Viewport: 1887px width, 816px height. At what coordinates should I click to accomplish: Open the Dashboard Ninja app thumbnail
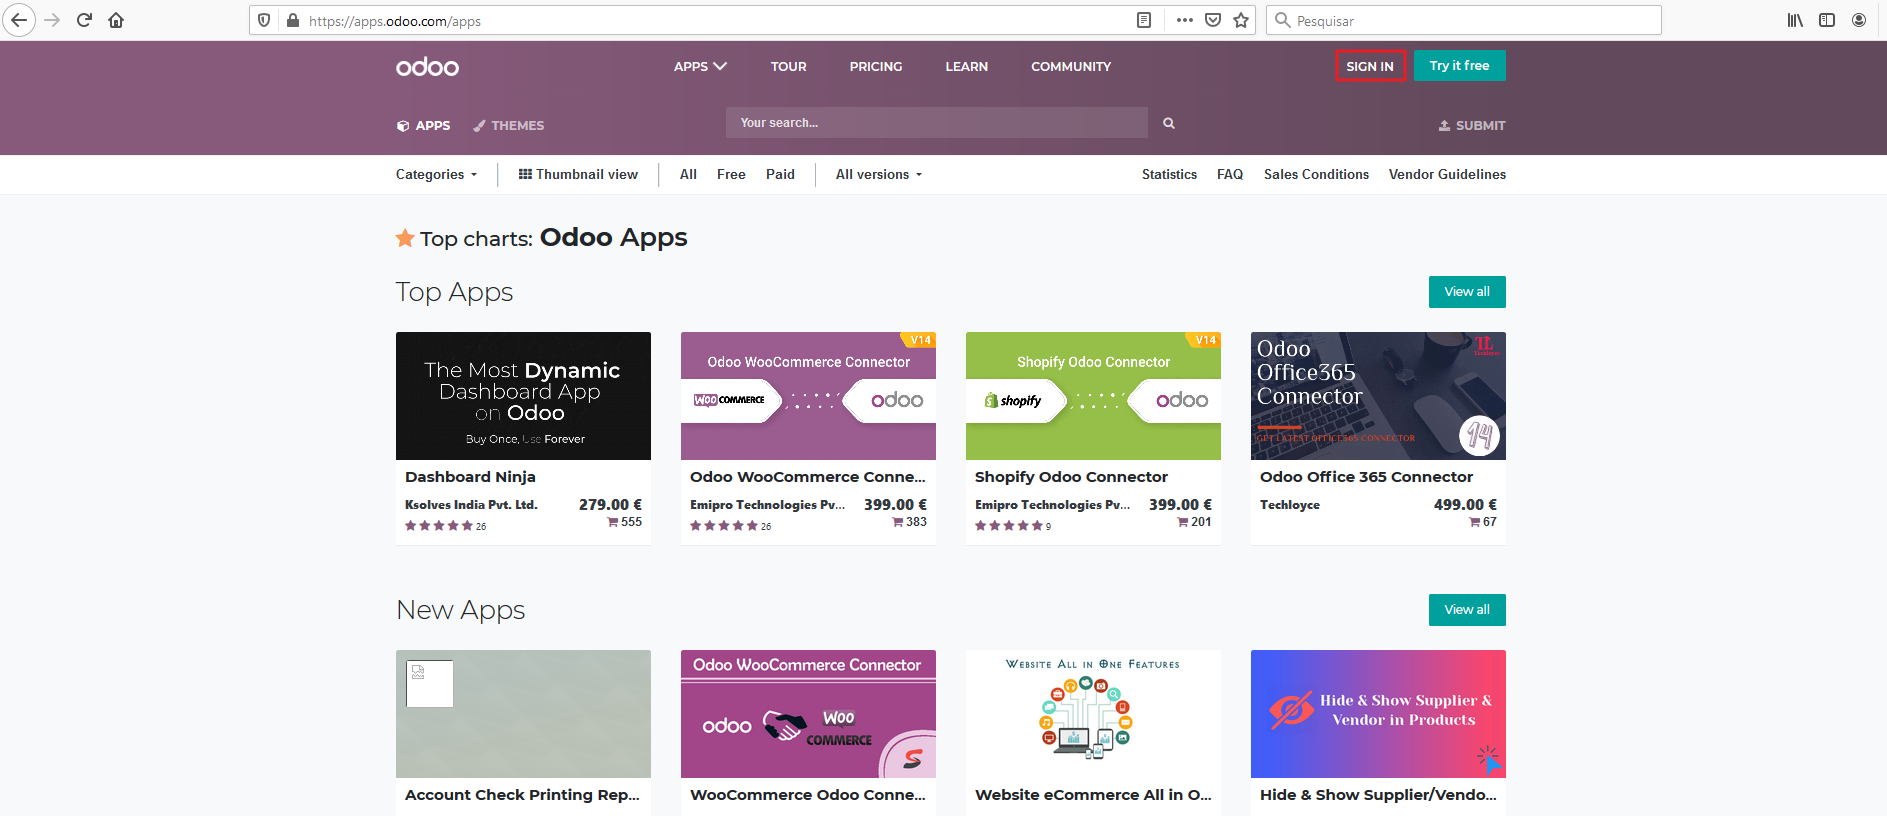click(523, 396)
